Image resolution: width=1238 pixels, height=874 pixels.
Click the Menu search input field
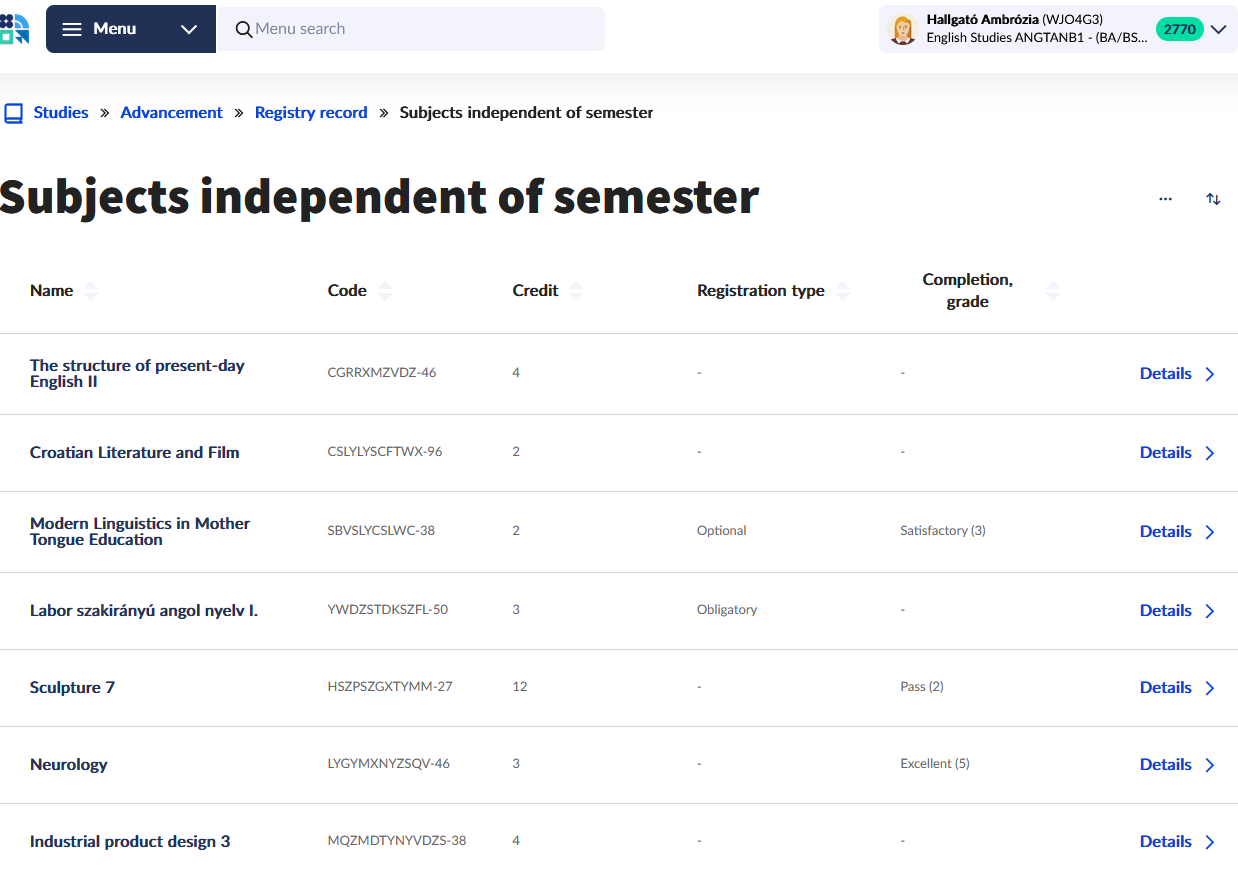coord(420,29)
